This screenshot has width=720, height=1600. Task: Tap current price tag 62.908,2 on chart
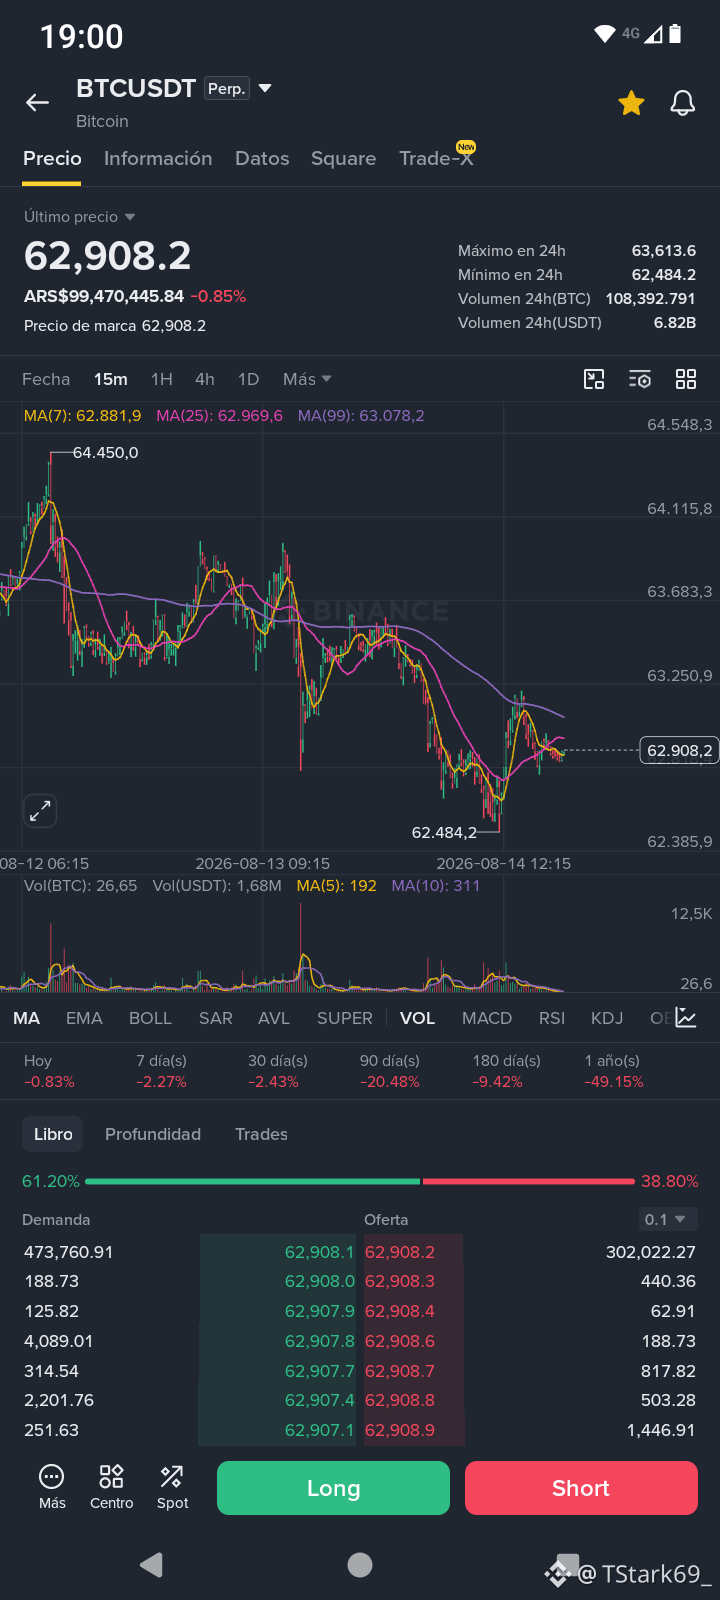click(x=679, y=750)
